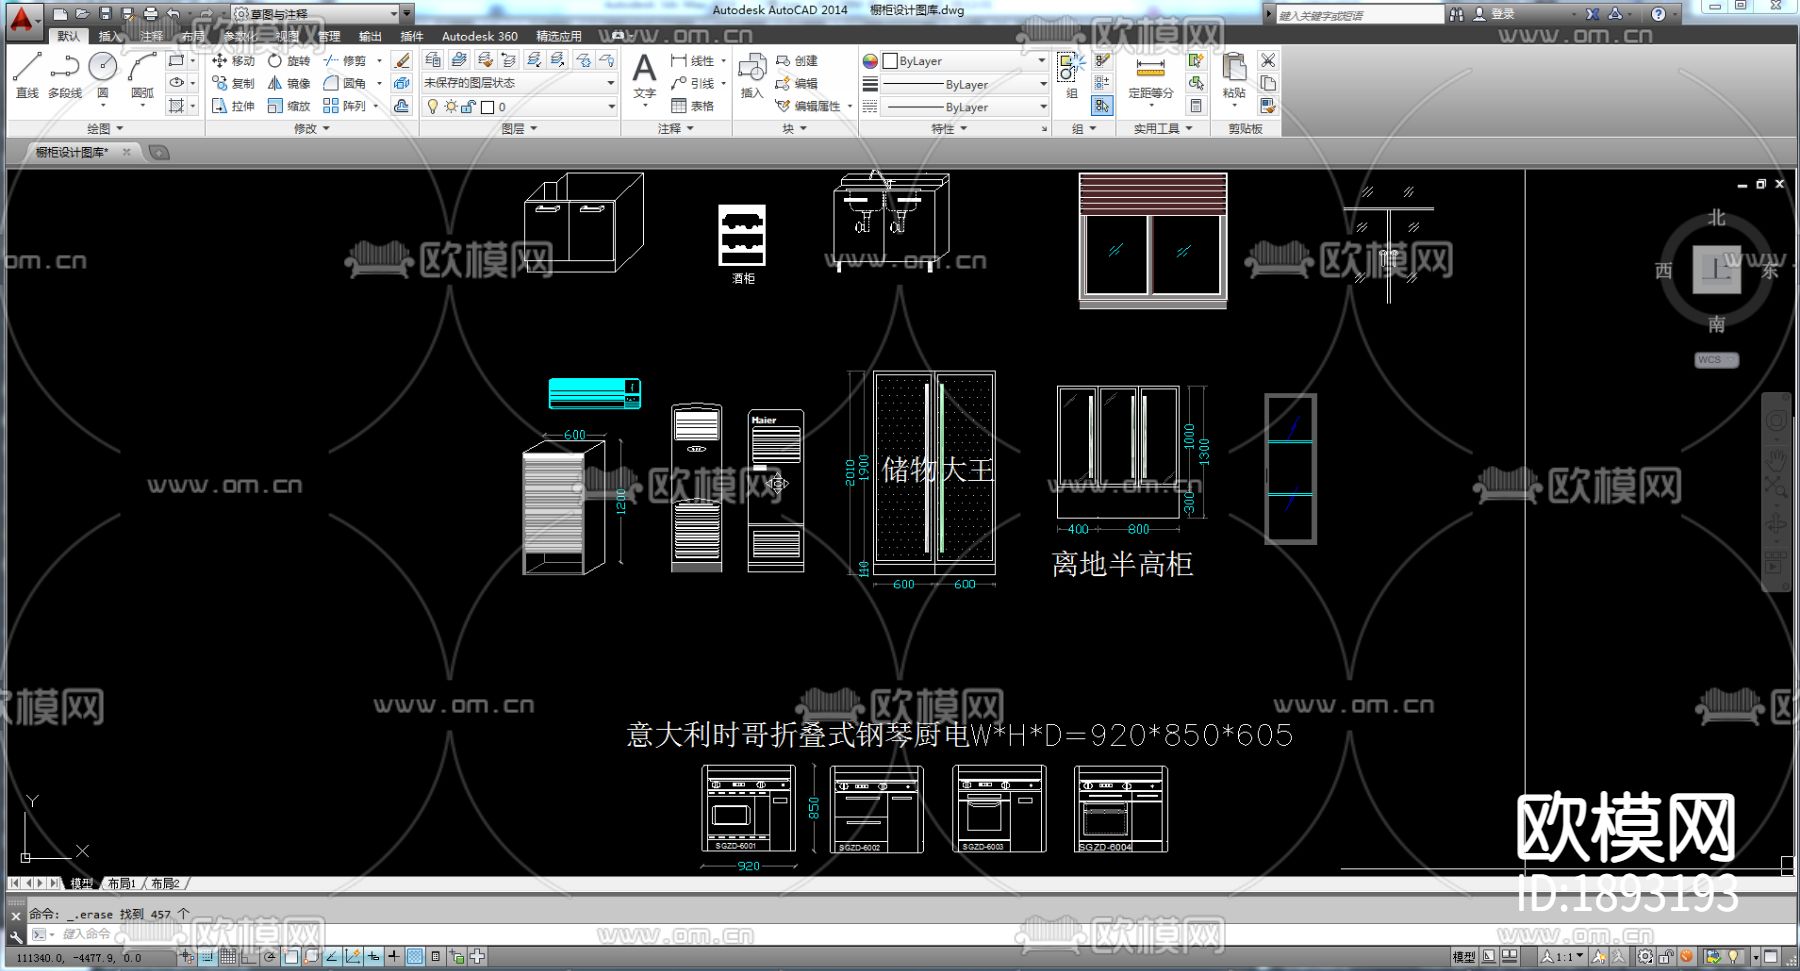Toggle Object Snap in the status bar
This screenshot has height=971, width=1800.
tap(291, 957)
